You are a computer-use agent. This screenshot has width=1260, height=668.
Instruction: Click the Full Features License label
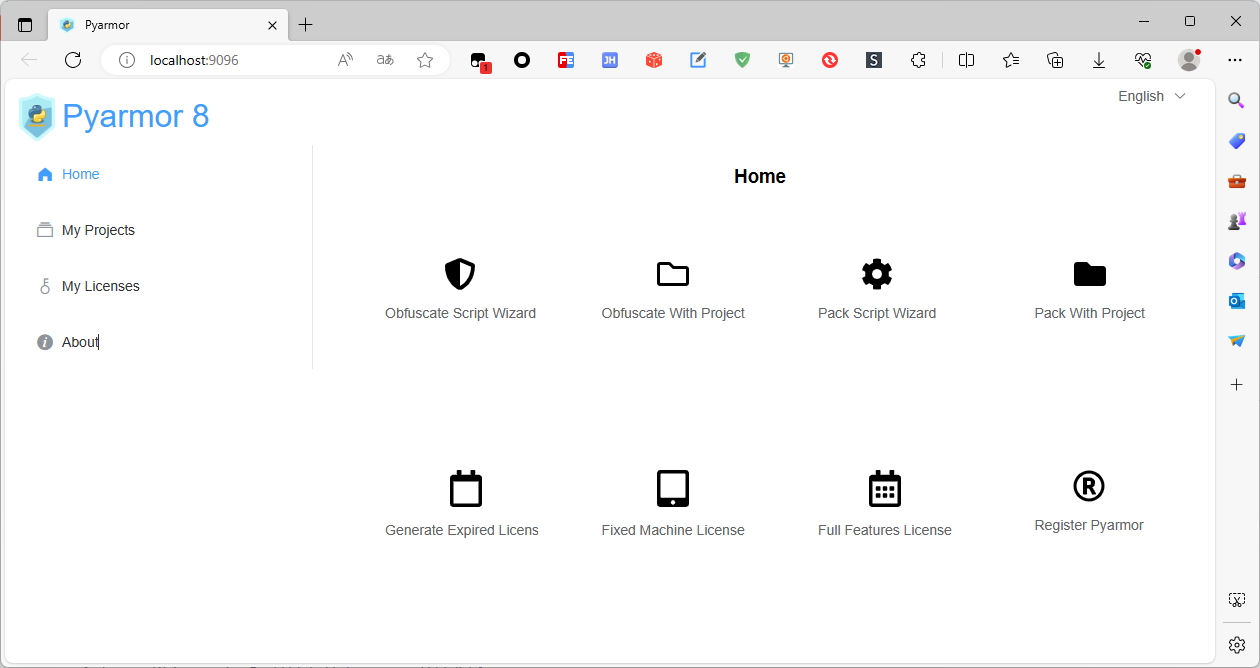pyautogui.click(x=885, y=530)
